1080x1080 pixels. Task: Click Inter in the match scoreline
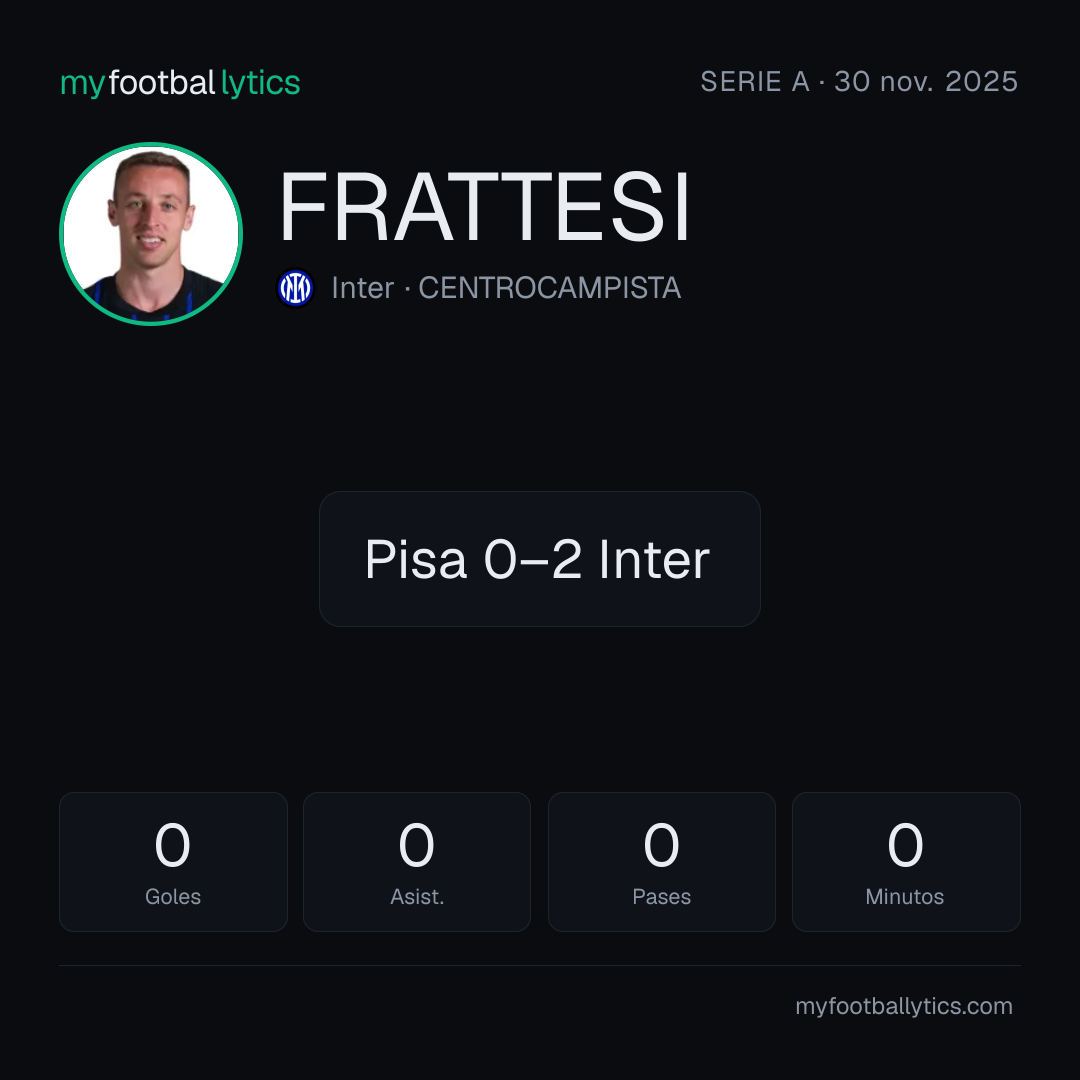[x=654, y=559]
